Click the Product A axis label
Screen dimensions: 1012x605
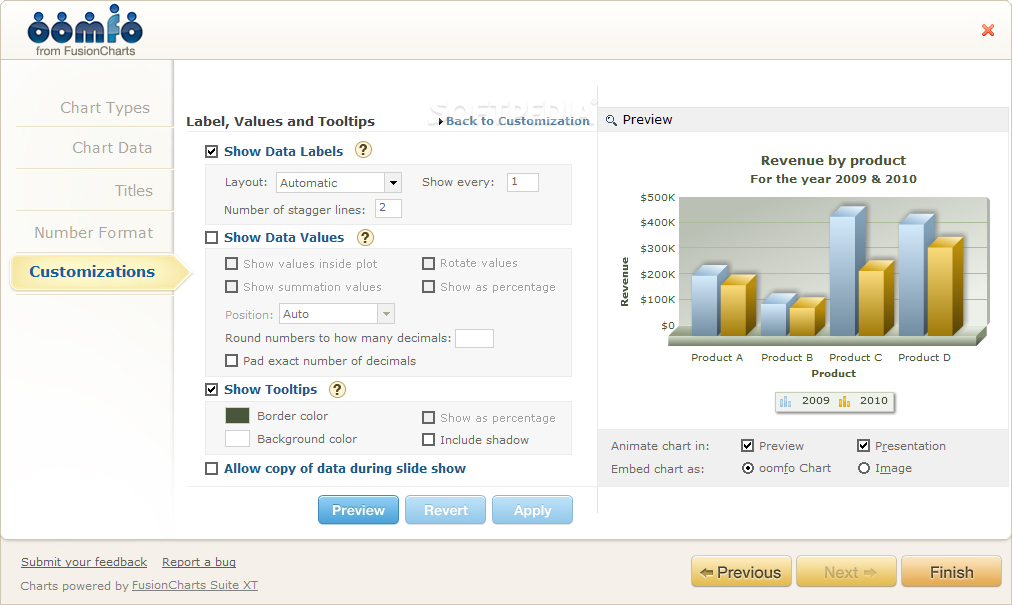pyautogui.click(x=717, y=358)
